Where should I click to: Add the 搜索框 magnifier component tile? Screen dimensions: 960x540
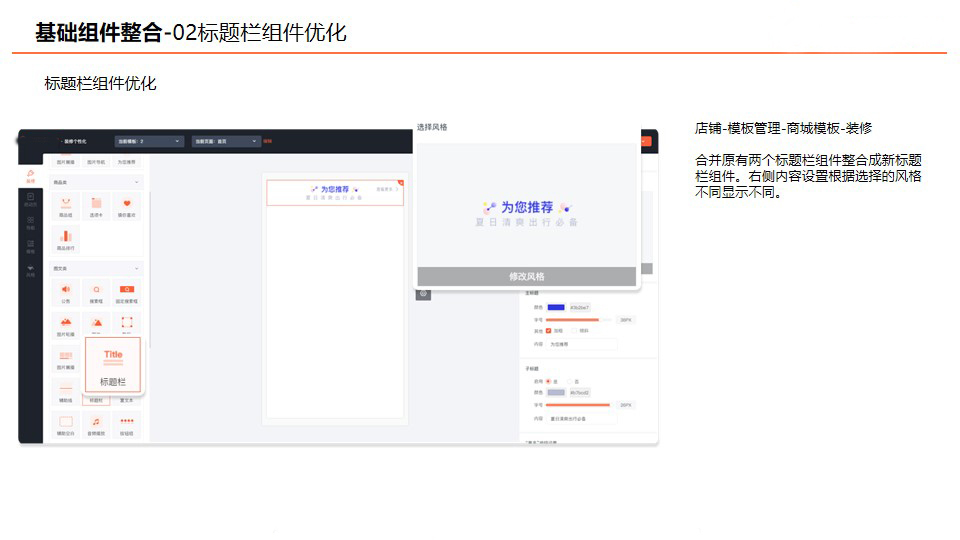pyautogui.click(x=96, y=293)
